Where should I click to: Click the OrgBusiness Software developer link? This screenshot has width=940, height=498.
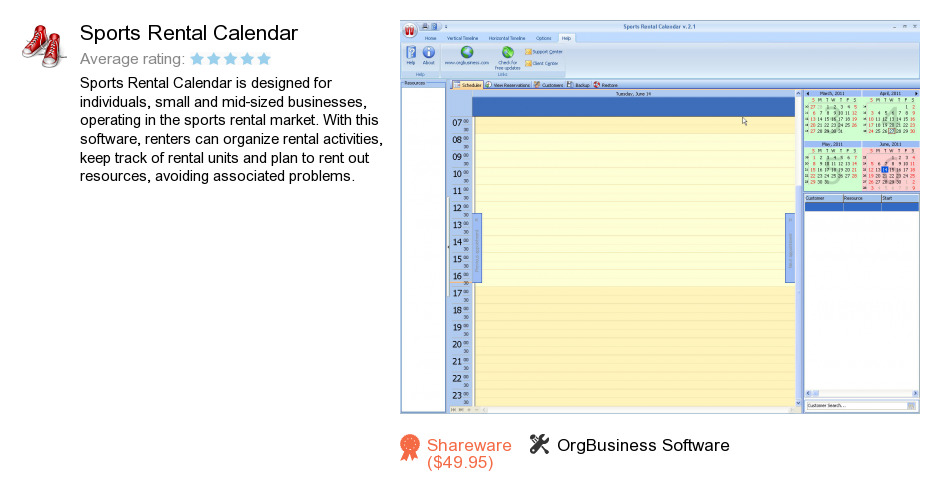click(x=643, y=445)
